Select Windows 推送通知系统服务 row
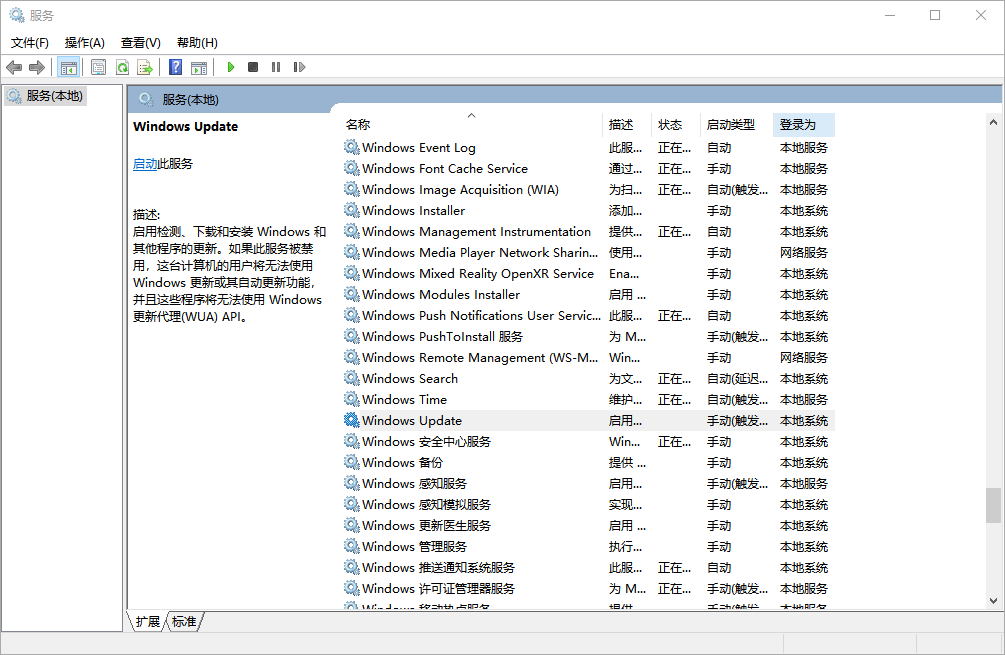The width and height of the screenshot is (1005, 655). 588,567
